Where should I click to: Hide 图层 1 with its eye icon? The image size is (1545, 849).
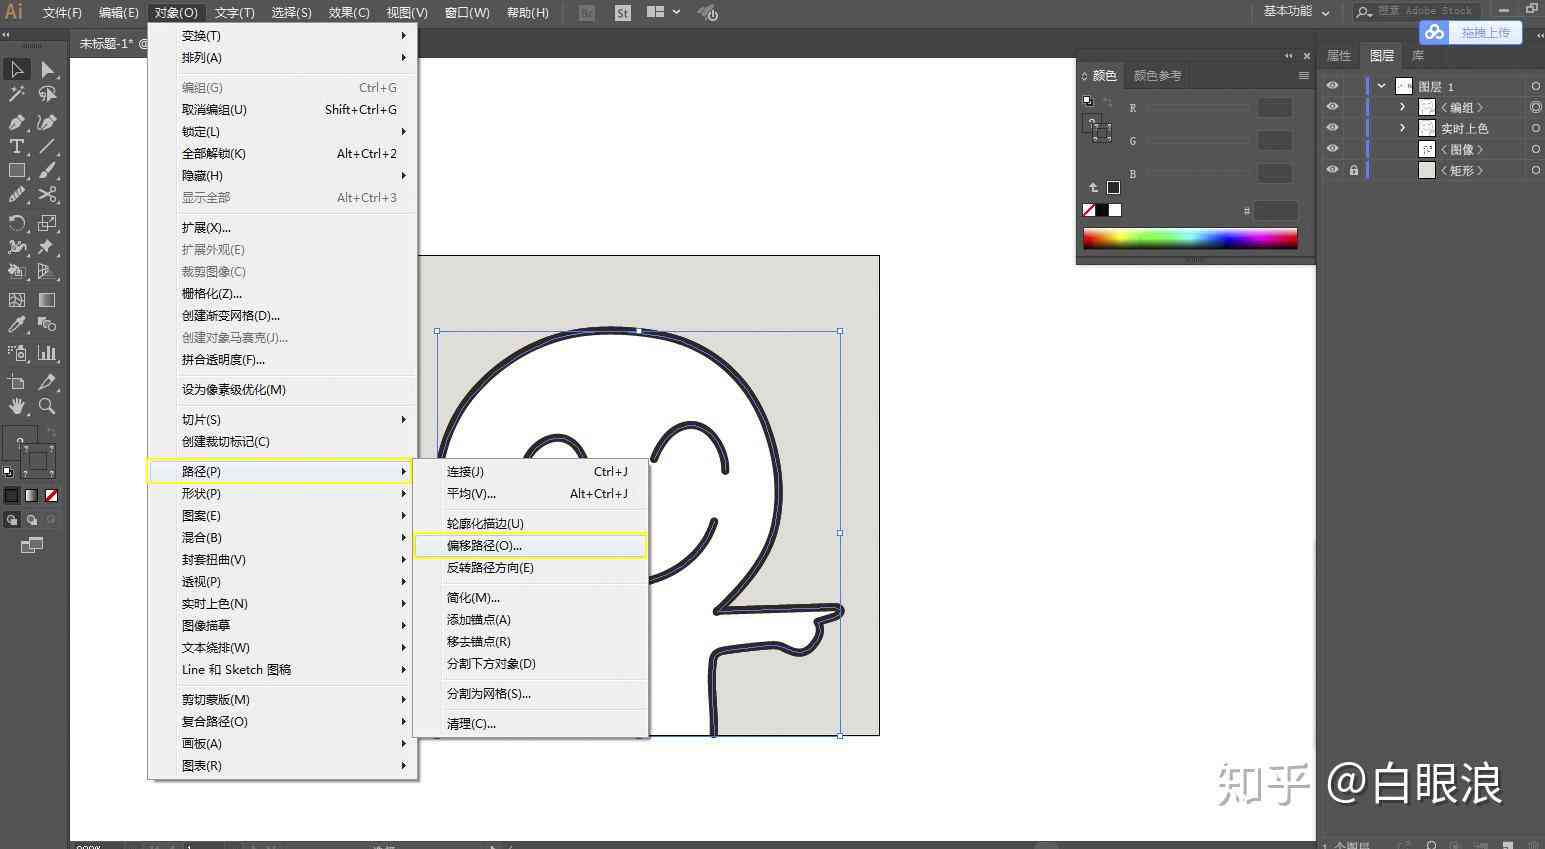[1332, 86]
